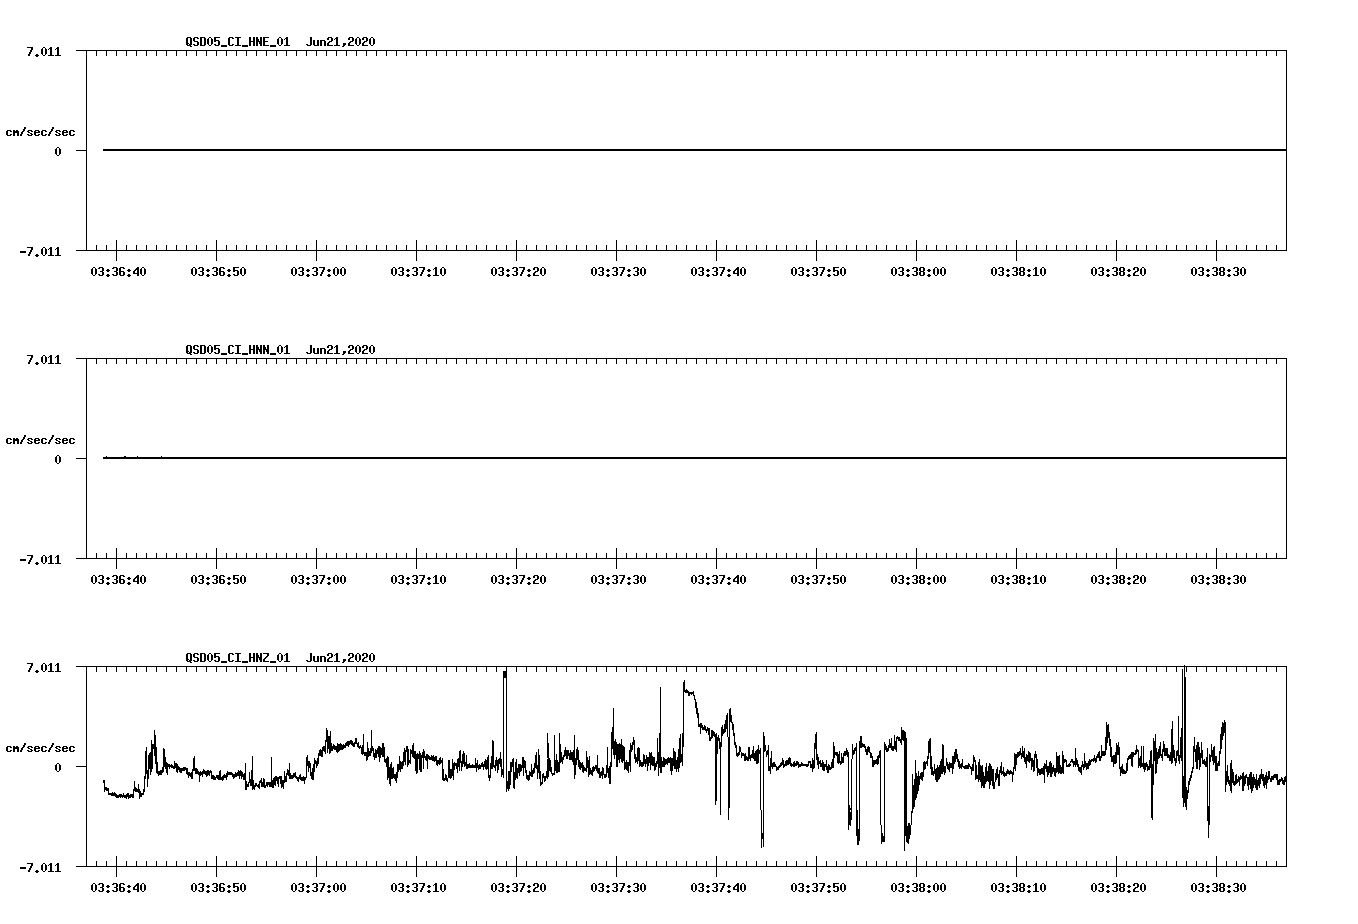The image size is (1358, 924).
Task: Pick the 03:38:00 time label under HNZ plot
Action: [918, 887]
